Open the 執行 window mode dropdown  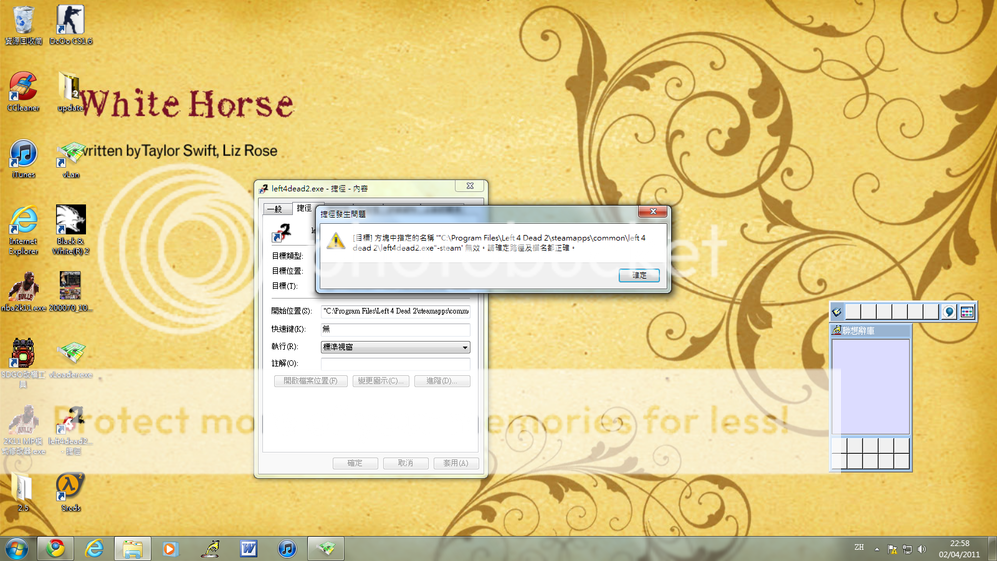(395, 347)
